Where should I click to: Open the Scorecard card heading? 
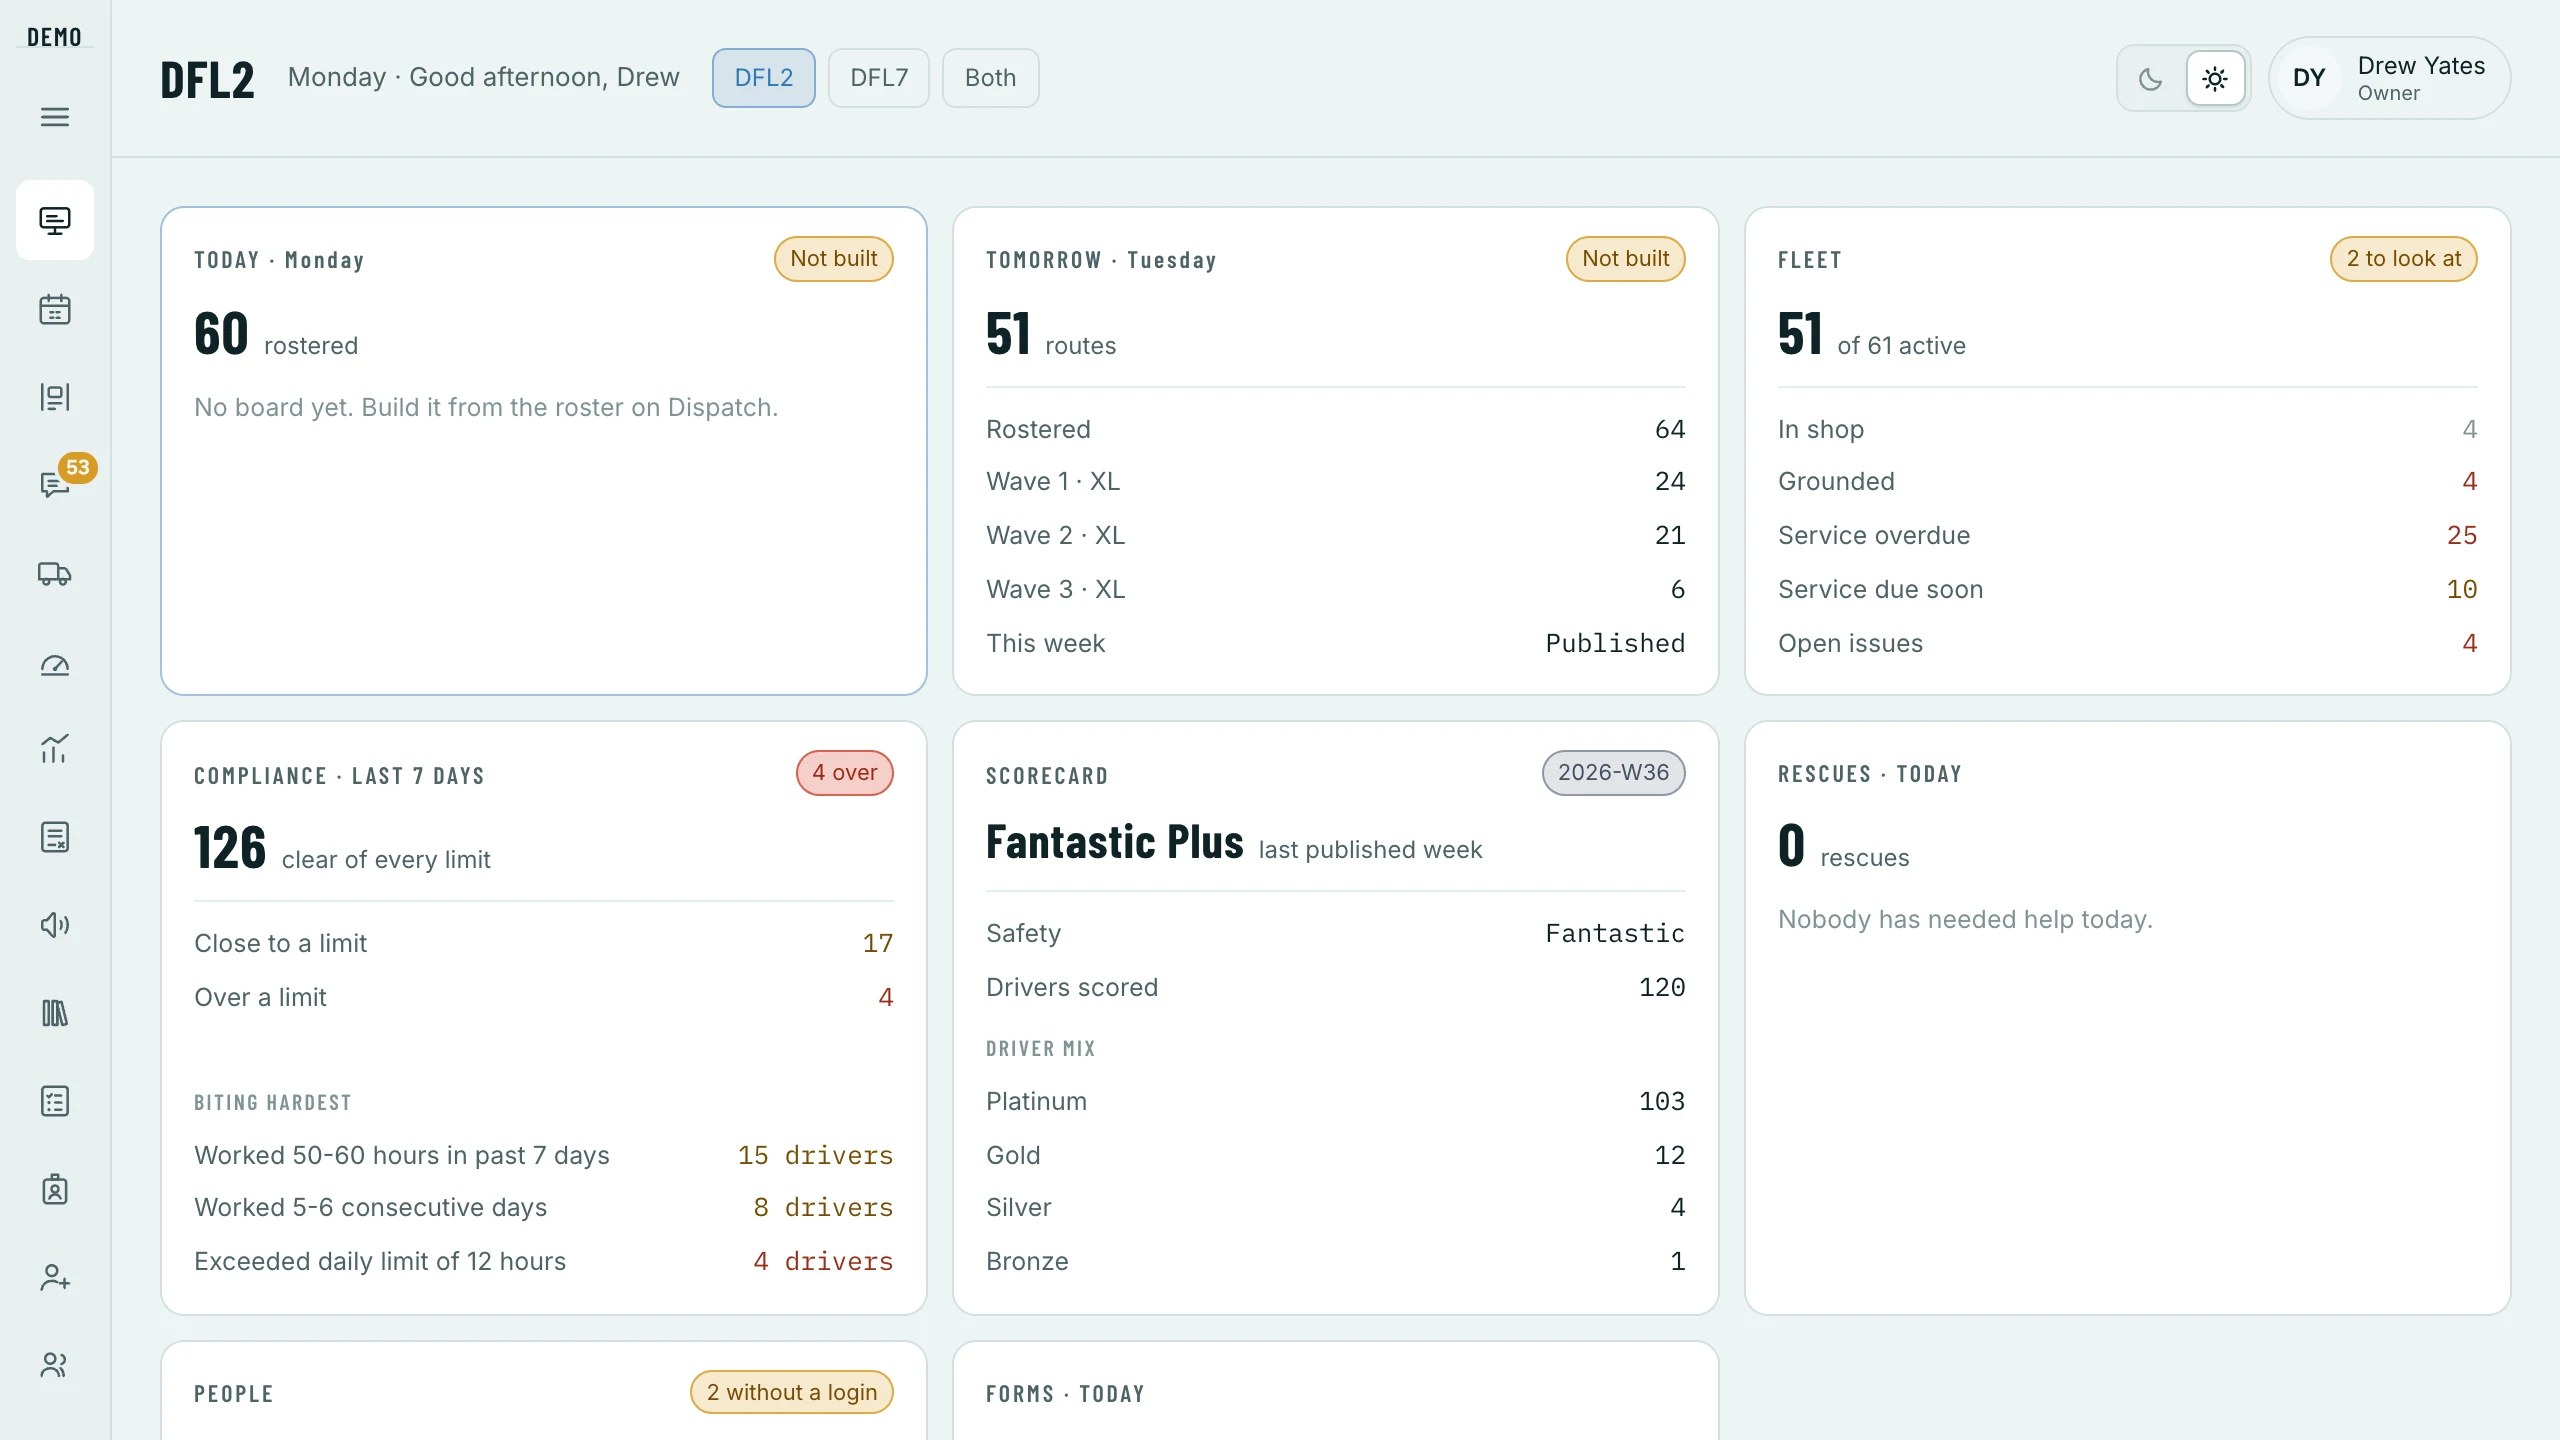tap(1047, 776)
